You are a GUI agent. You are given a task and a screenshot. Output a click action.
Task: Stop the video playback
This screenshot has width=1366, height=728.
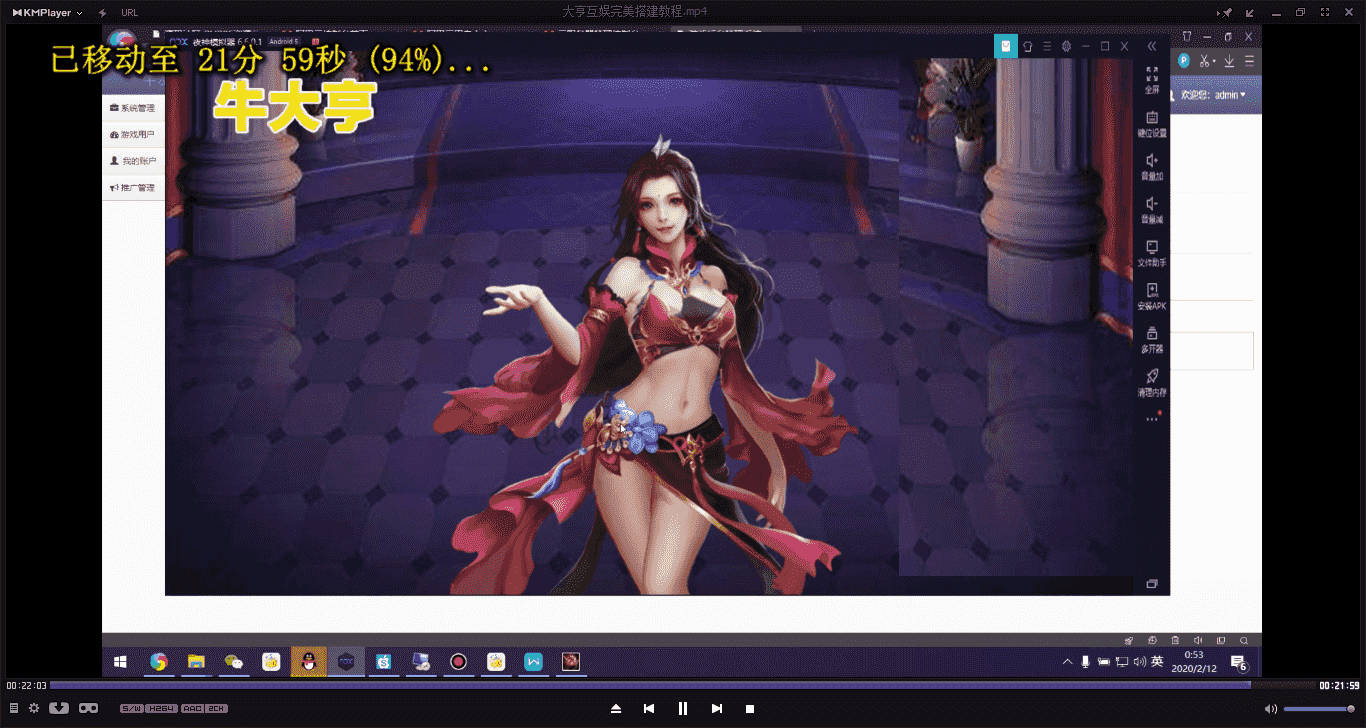click(x=750, y=708)
